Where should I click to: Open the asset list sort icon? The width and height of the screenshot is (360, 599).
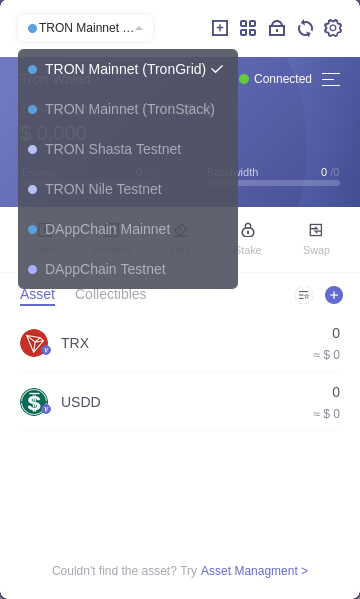coord(304,295)
